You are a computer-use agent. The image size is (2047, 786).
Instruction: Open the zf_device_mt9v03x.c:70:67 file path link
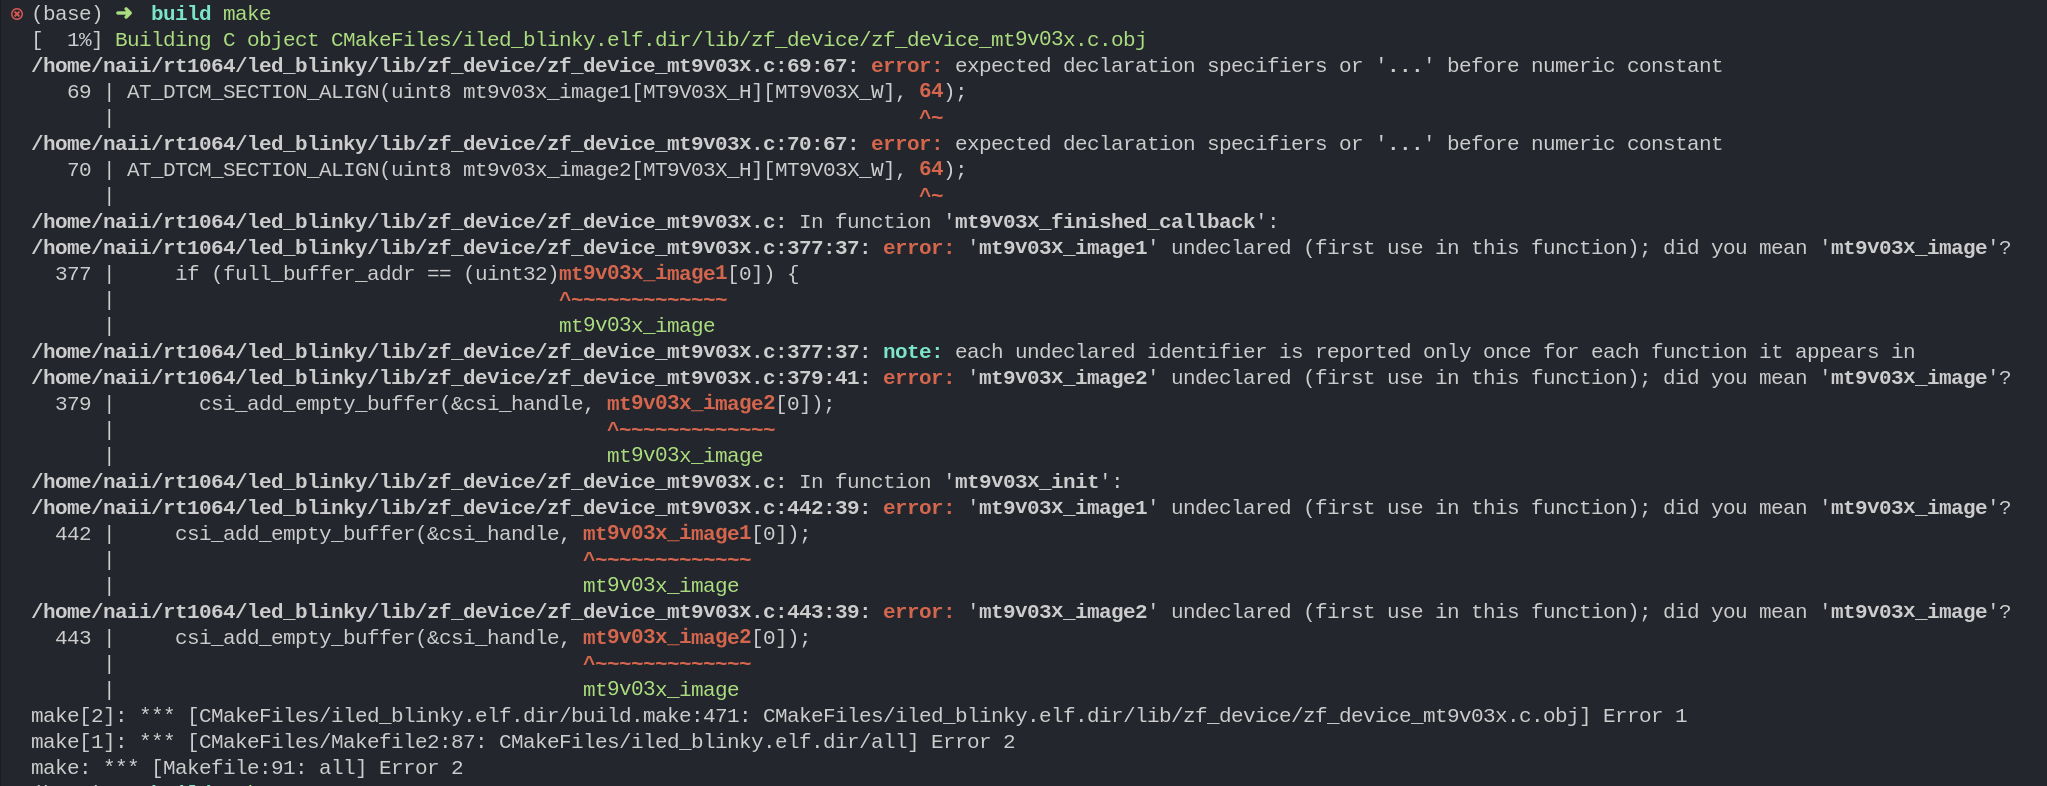(x=445, y=144)
